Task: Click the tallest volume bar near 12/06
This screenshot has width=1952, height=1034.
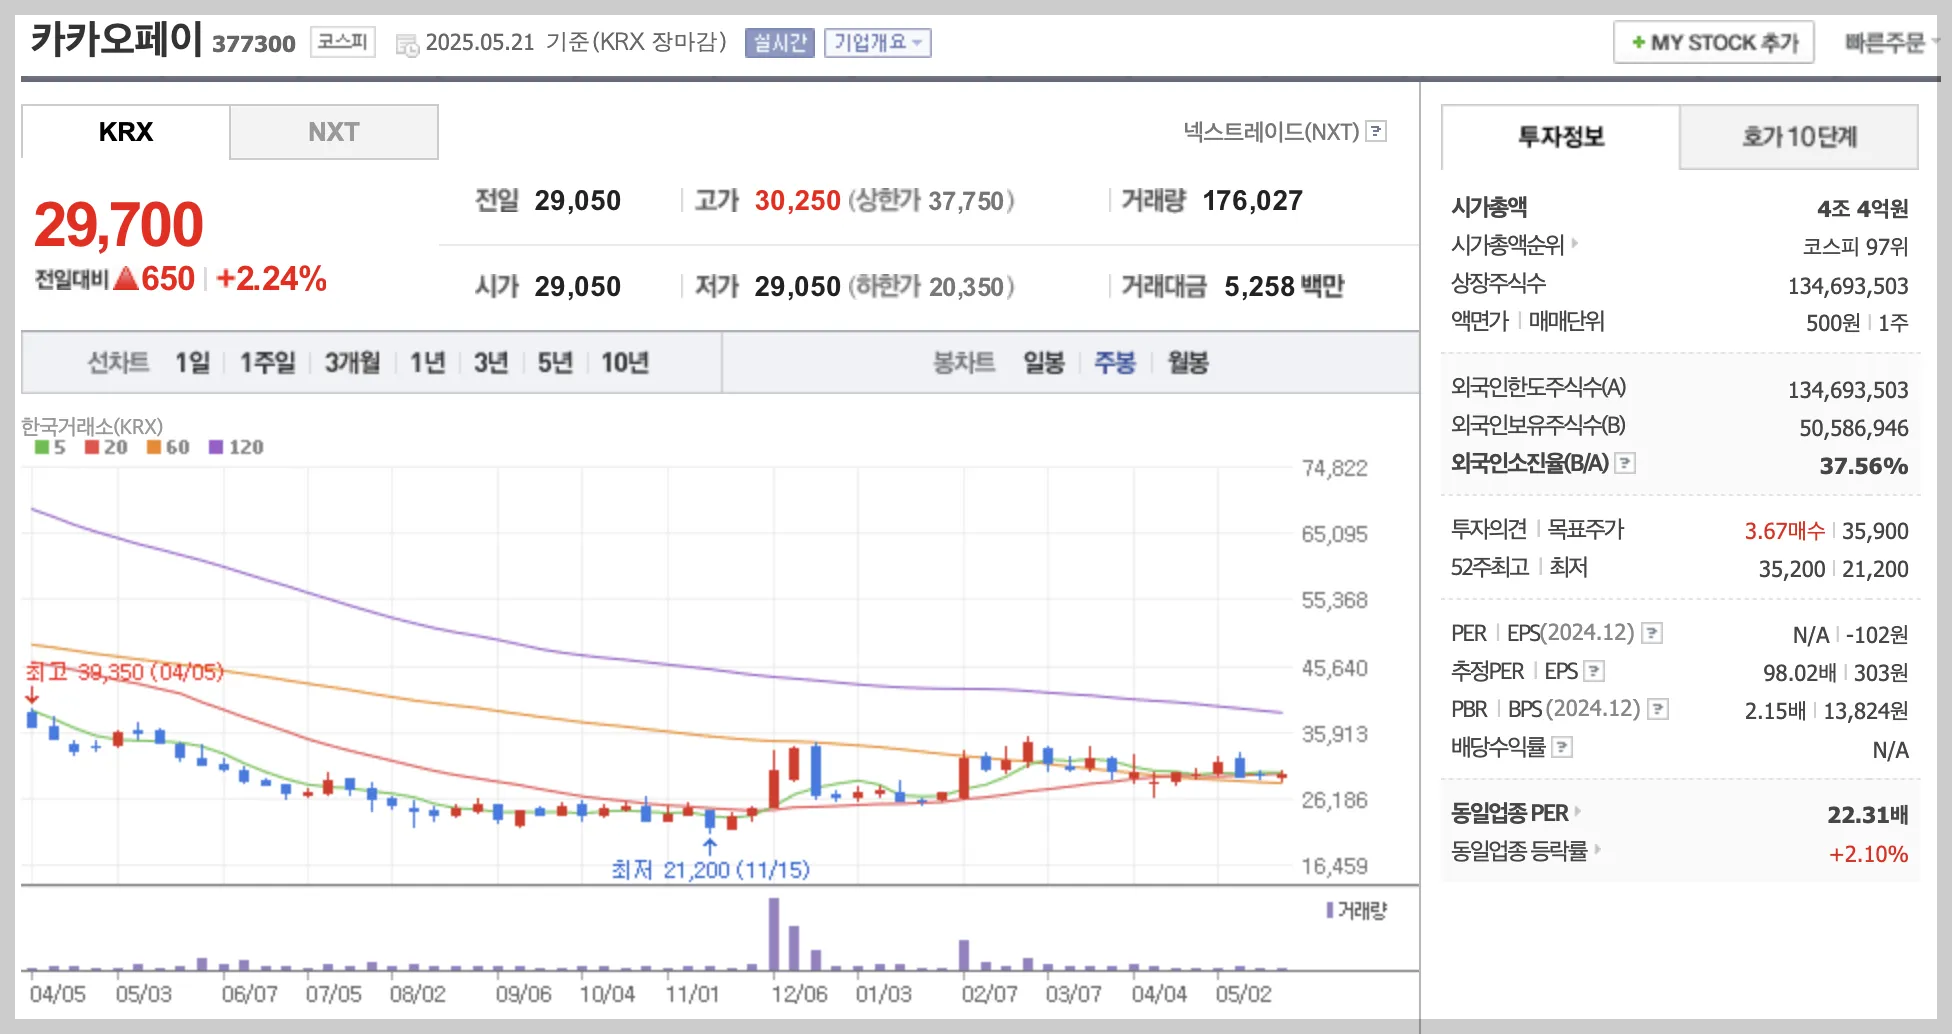Action: (774, 934)
